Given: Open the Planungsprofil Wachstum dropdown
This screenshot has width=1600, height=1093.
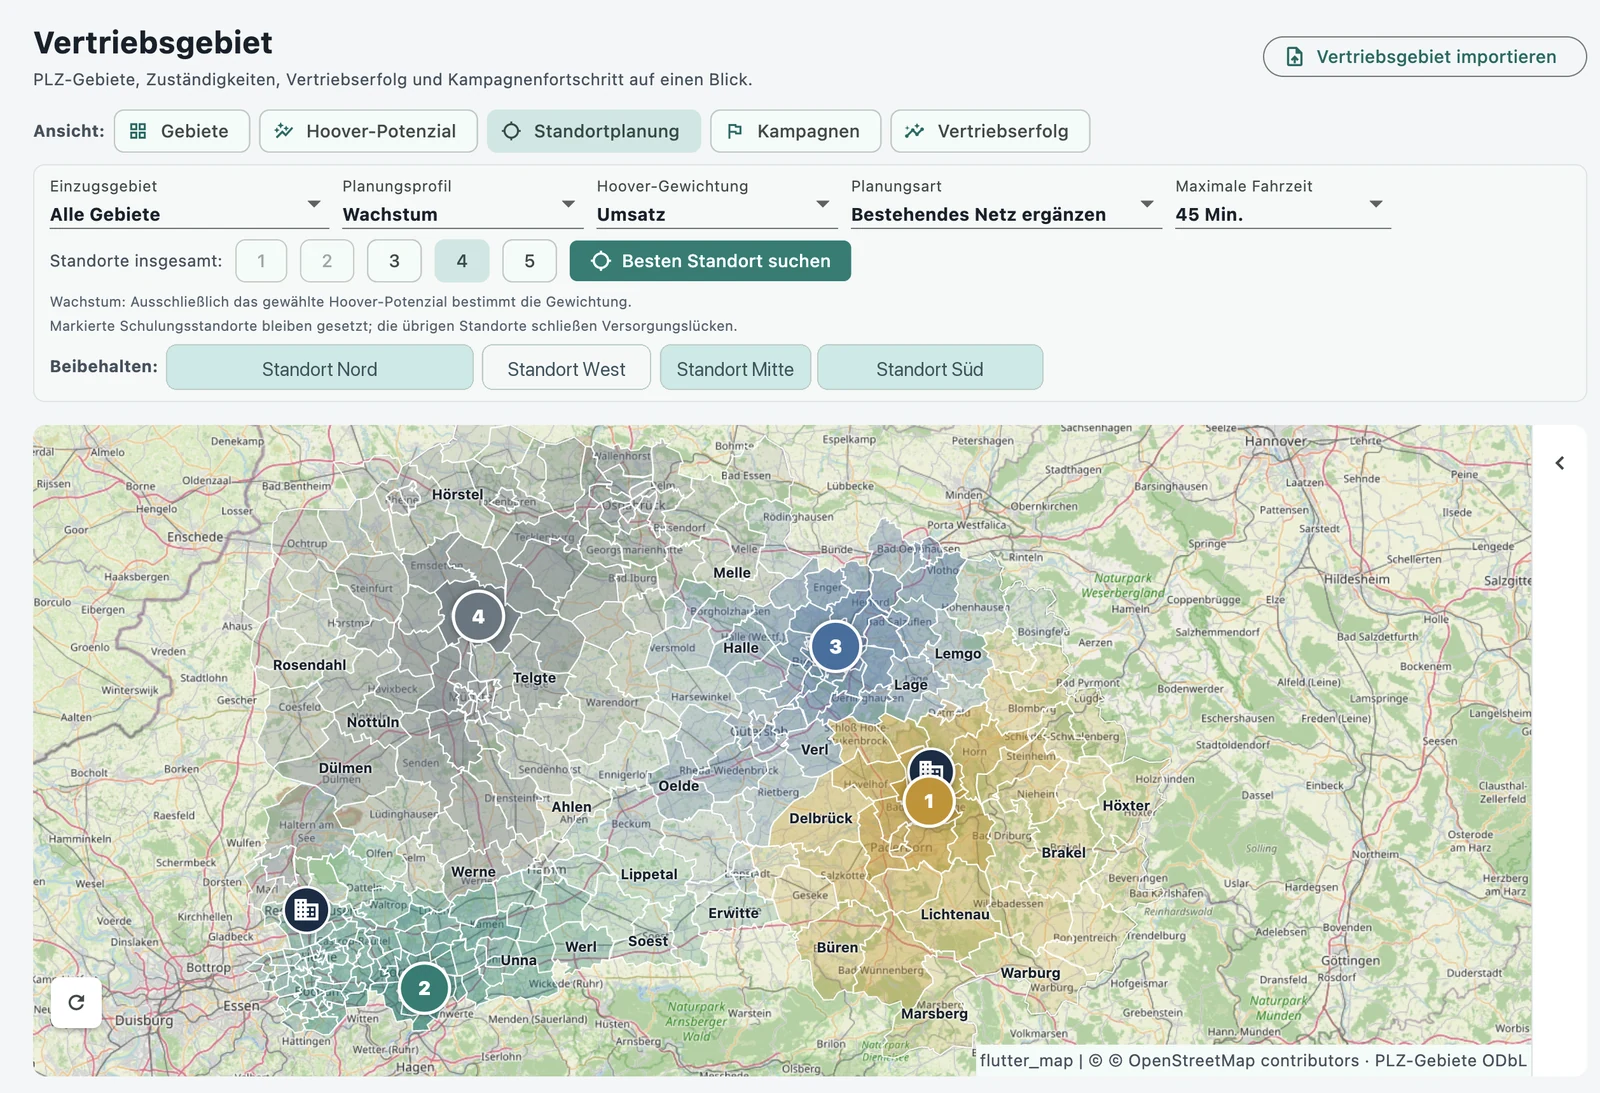Looking at the screenshot, I should pos(462,203).
